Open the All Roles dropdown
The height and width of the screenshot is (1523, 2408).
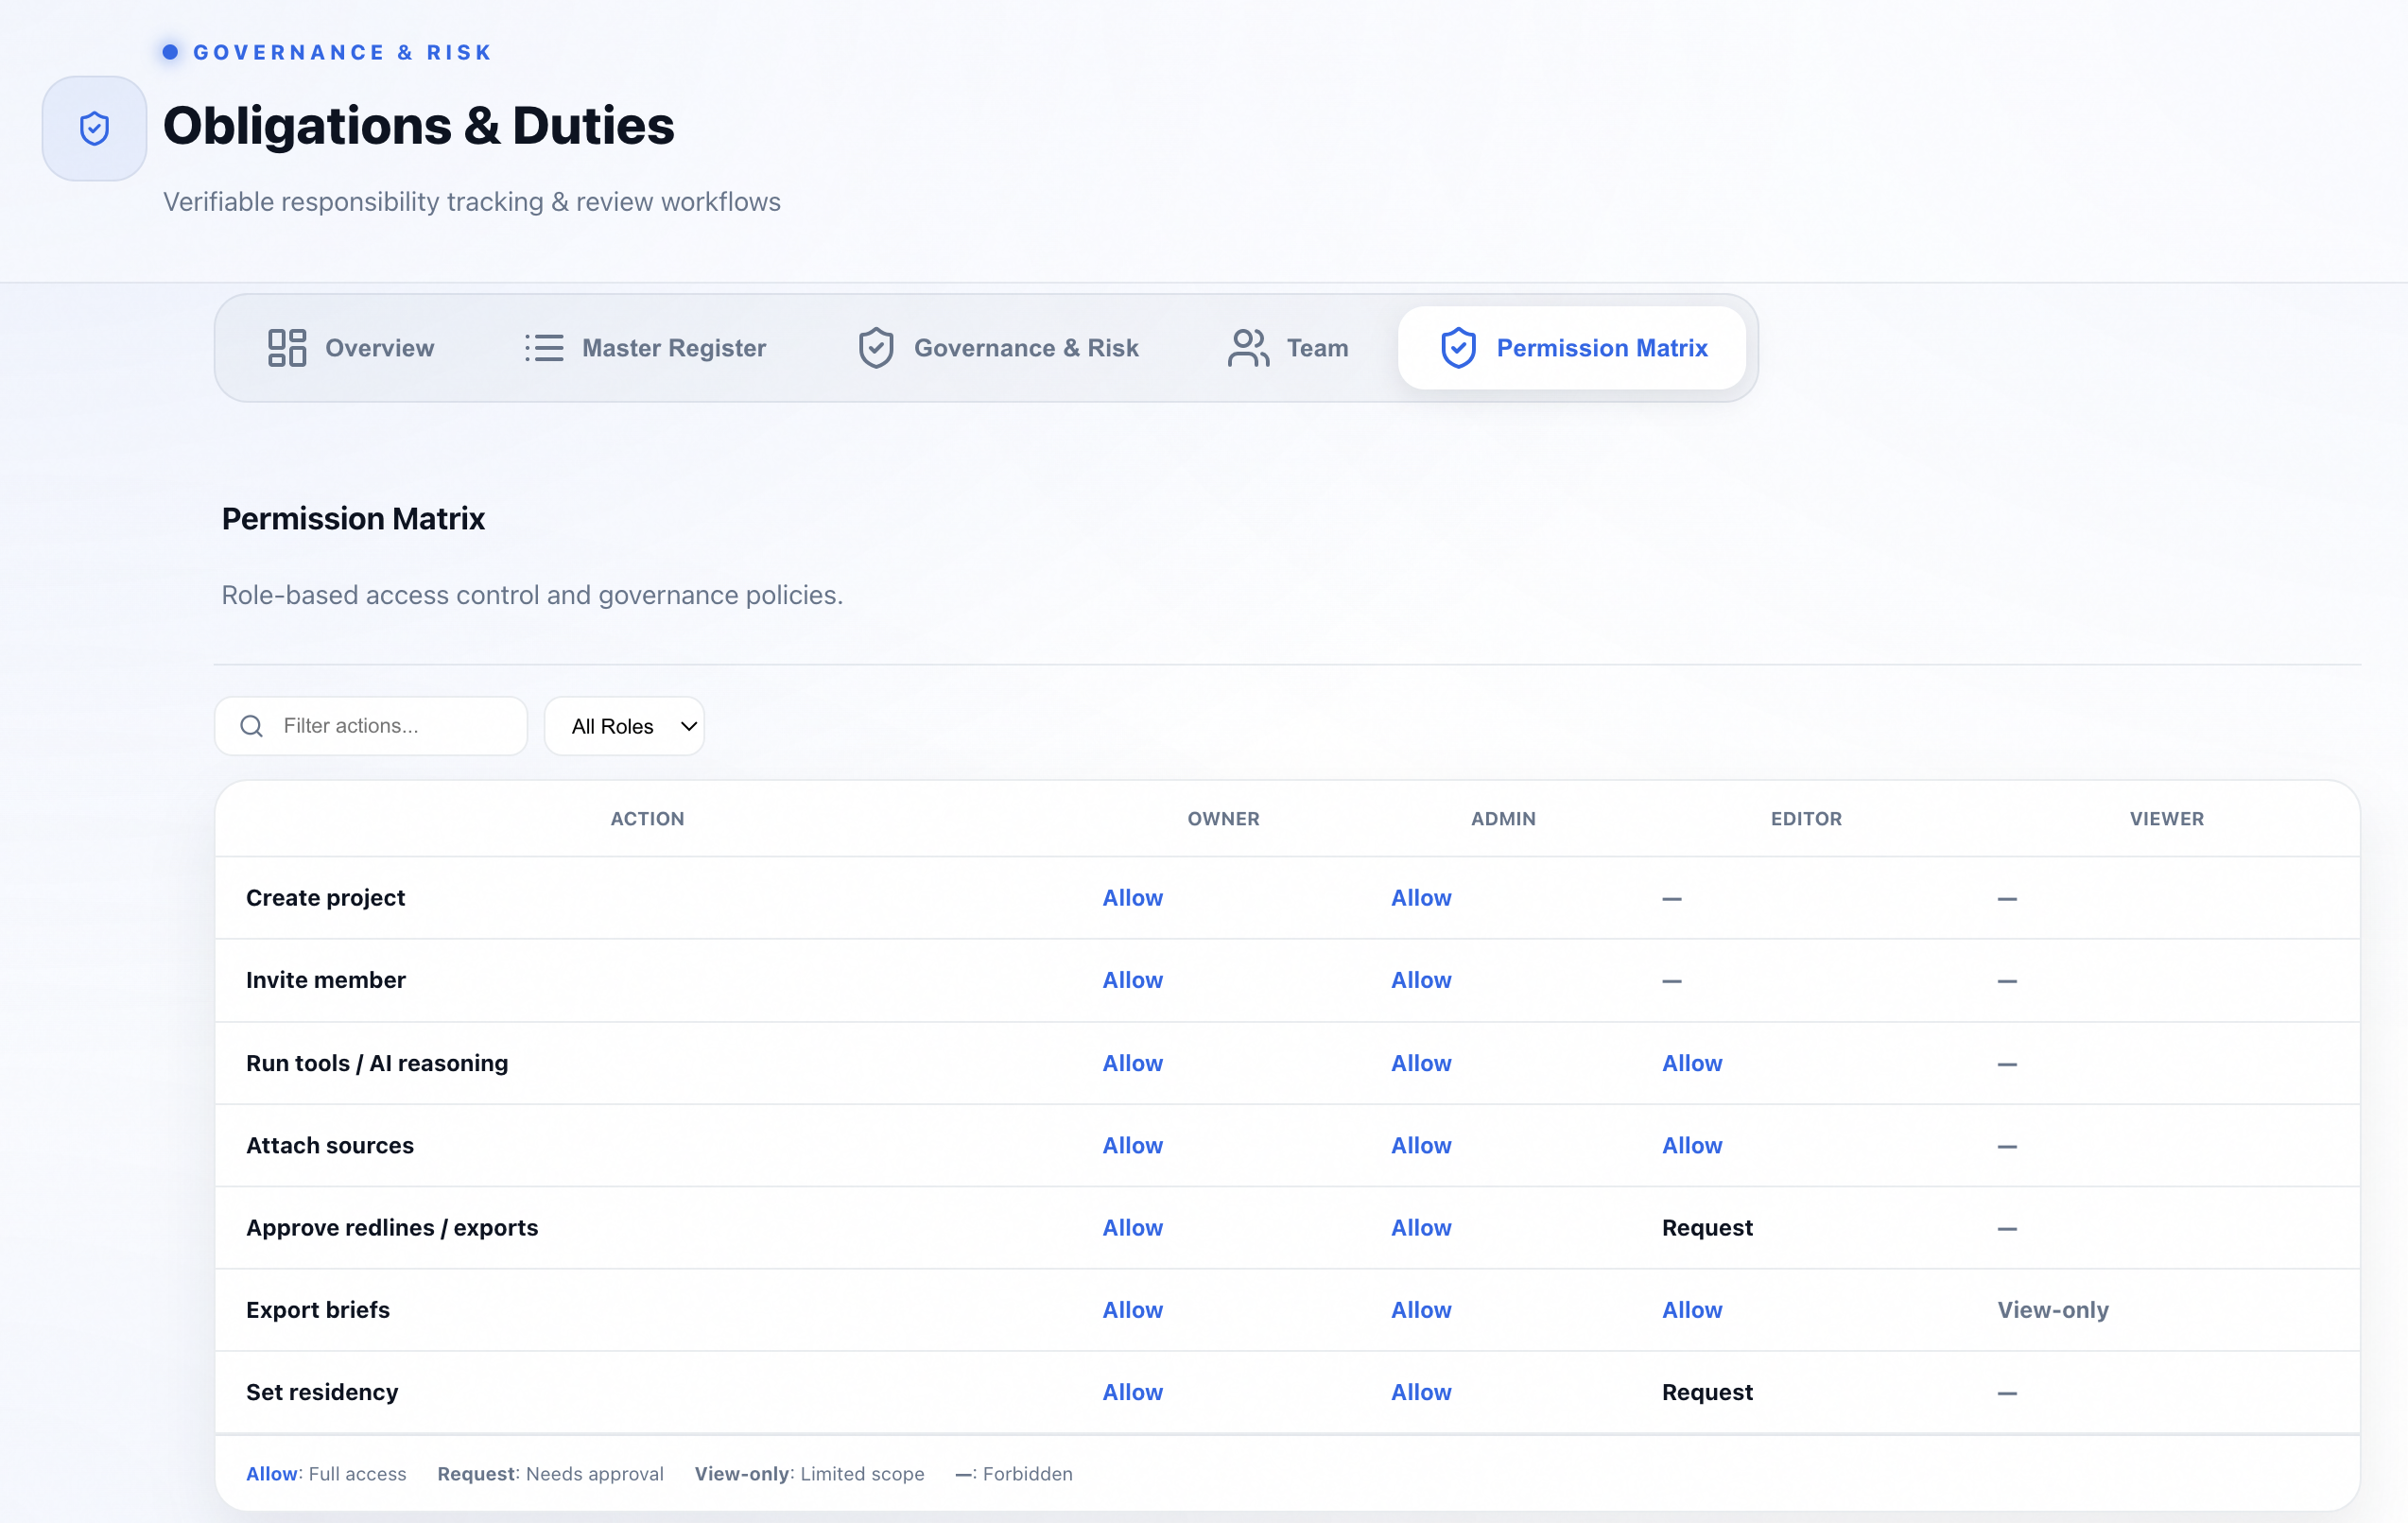pyautogui.click(x=623, y=726)
